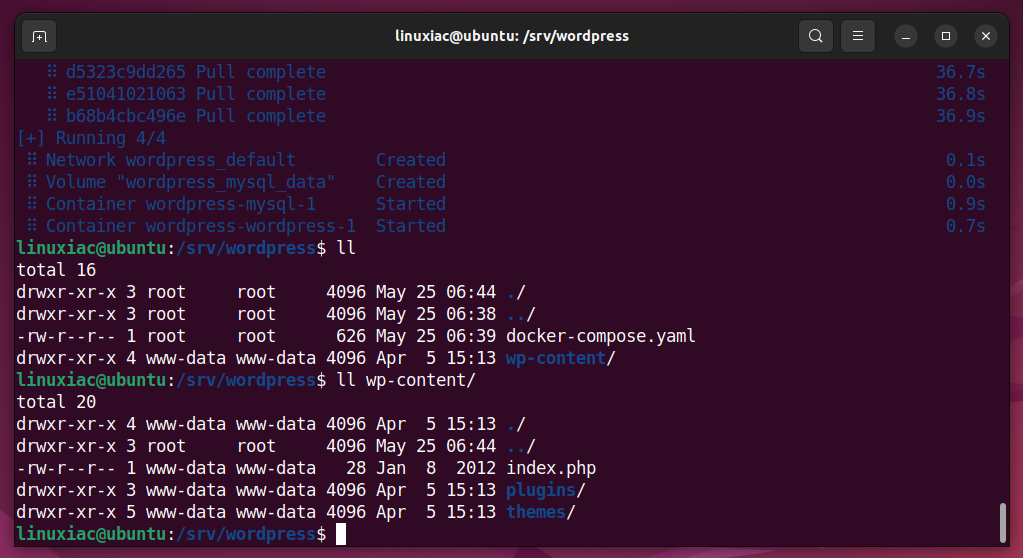Open a new terminal tab
The image size is (1023, 558).
39,36
